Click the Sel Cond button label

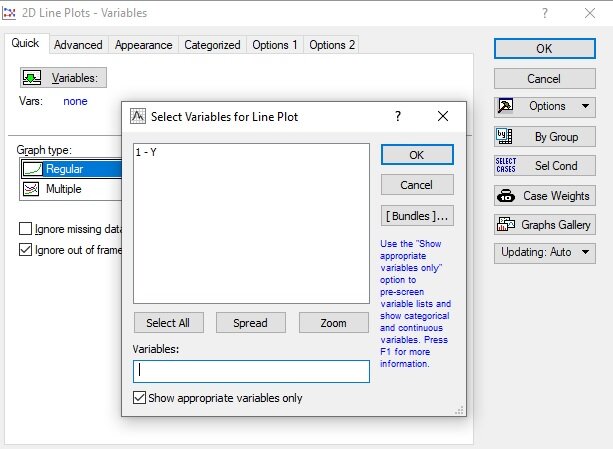pyautogui.click(x=556, y=166)
